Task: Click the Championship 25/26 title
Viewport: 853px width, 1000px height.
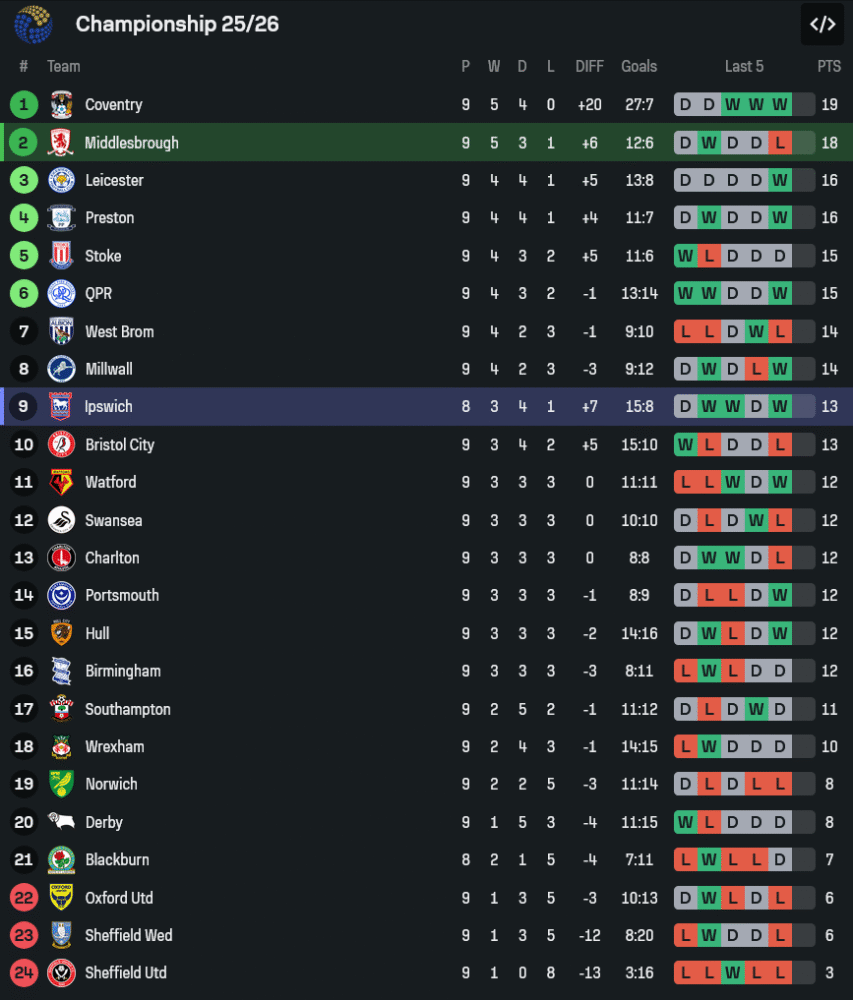Action: pyautogui.click(x=177, y=24)
